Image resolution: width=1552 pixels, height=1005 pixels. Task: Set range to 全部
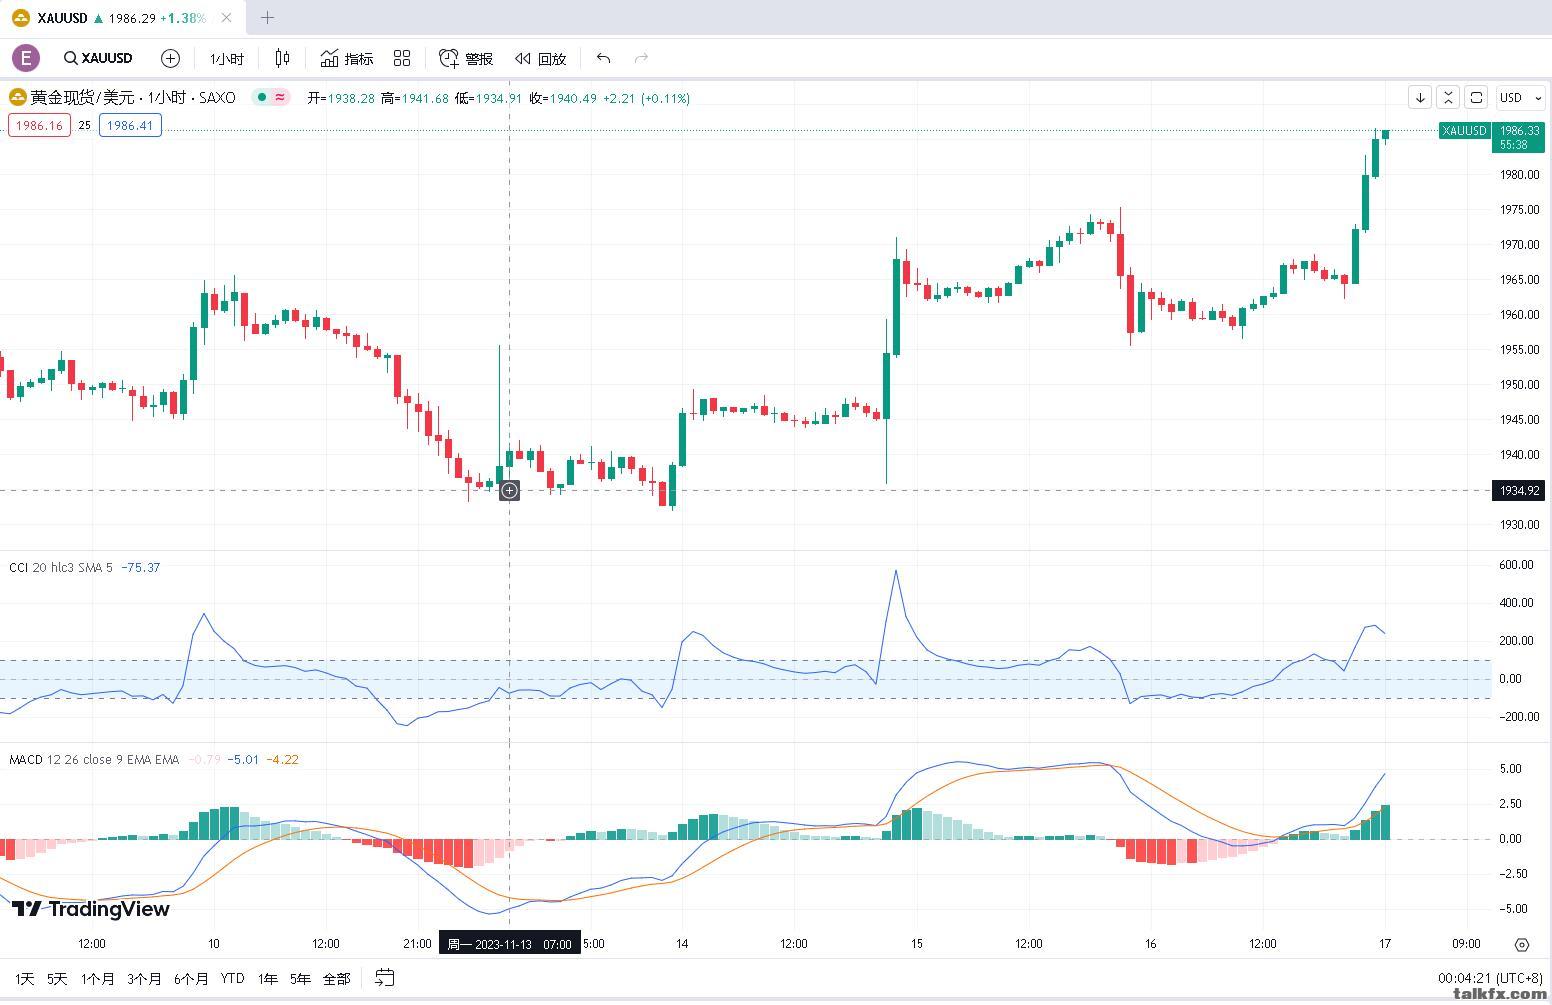(x=336, y=978)
